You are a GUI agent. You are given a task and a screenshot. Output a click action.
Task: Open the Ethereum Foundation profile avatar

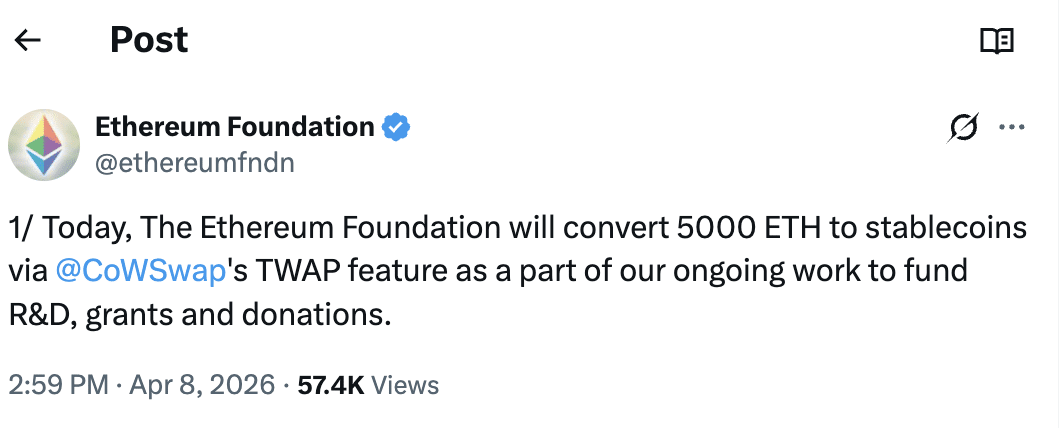pyautogui.click(x=44, y=144)
